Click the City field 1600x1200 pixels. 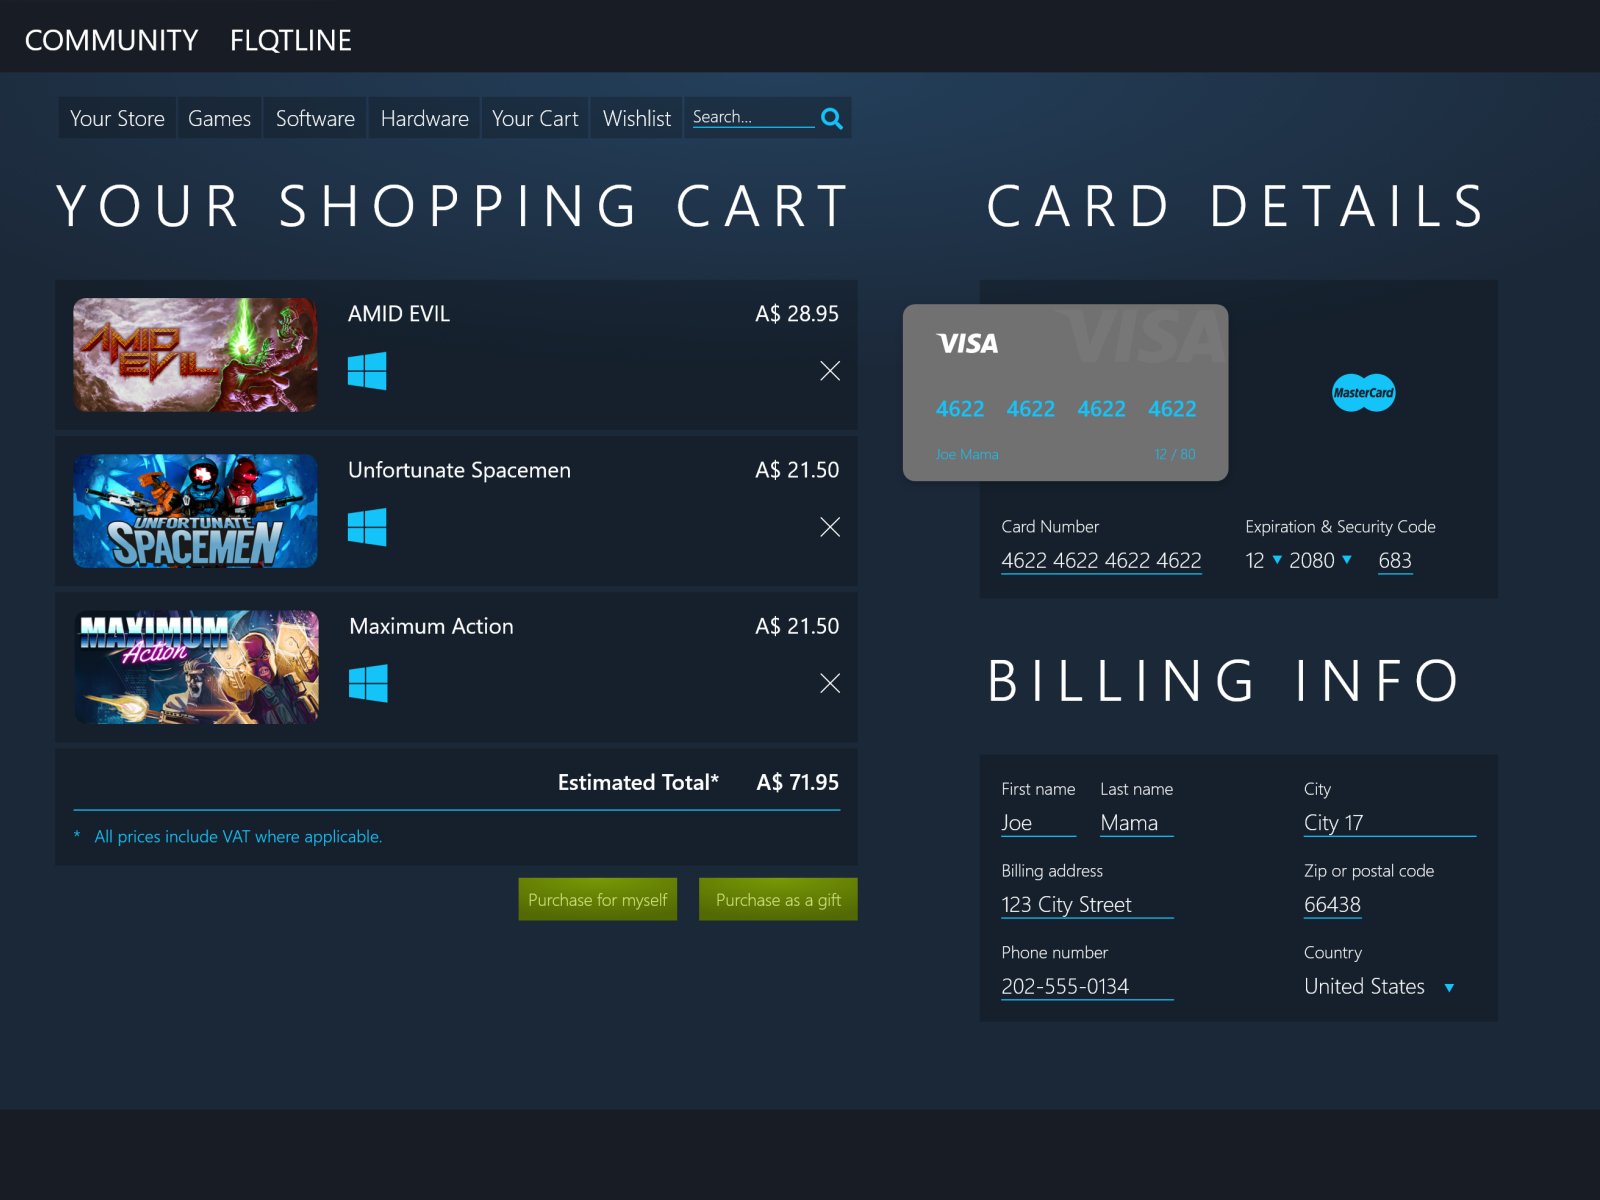[x=1390, y=823]
